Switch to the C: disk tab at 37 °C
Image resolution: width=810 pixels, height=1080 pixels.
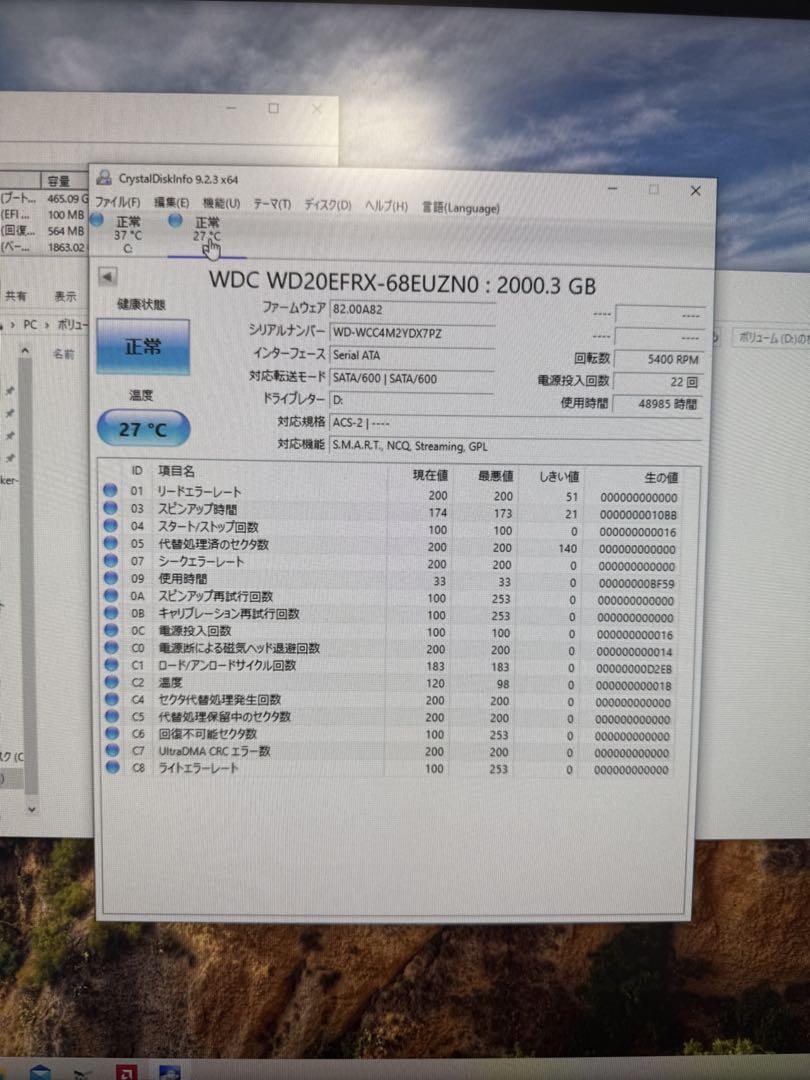click(x=128, y=235)
